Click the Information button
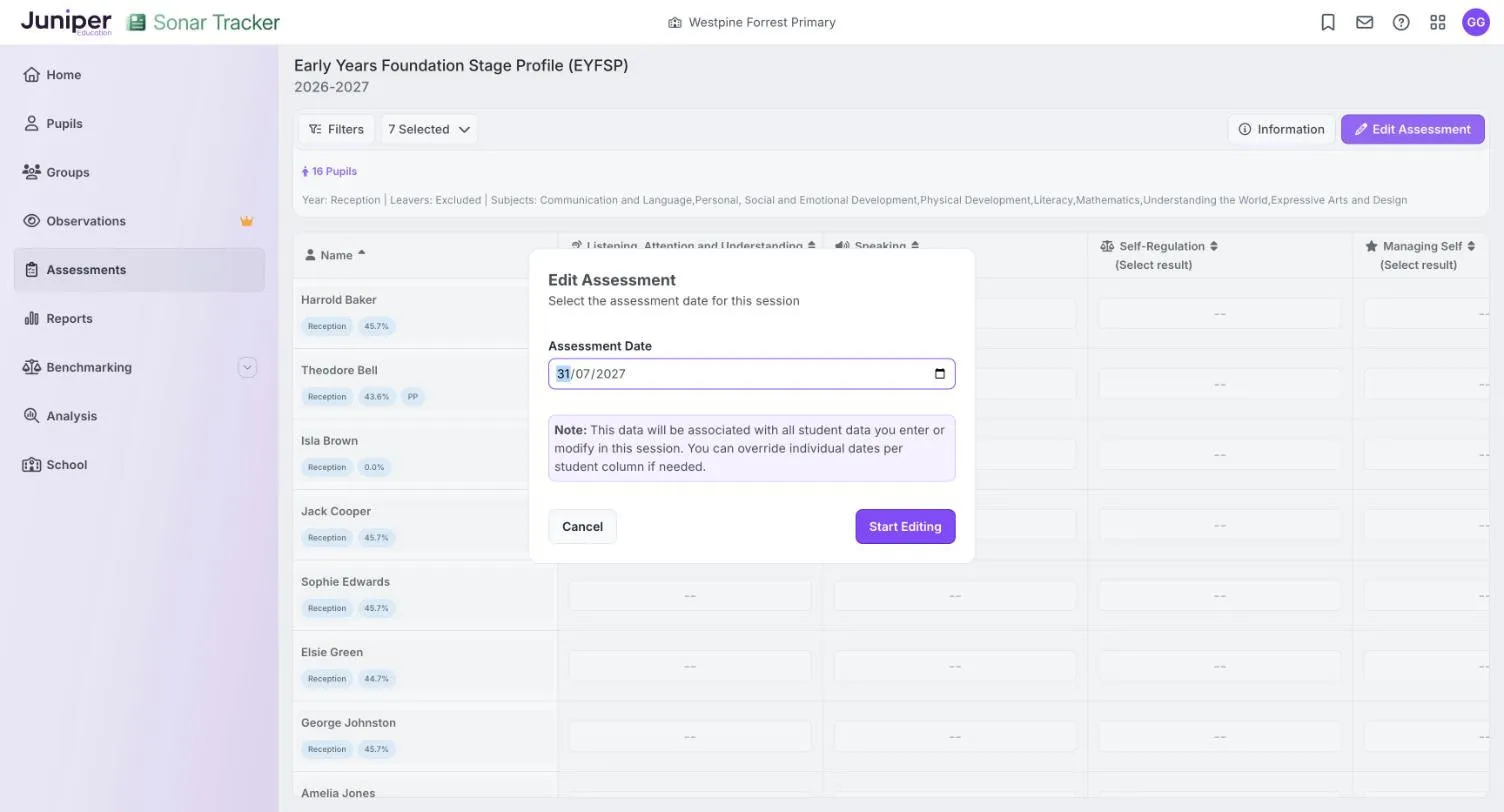1504x812 pixels. coord(1281,129)
